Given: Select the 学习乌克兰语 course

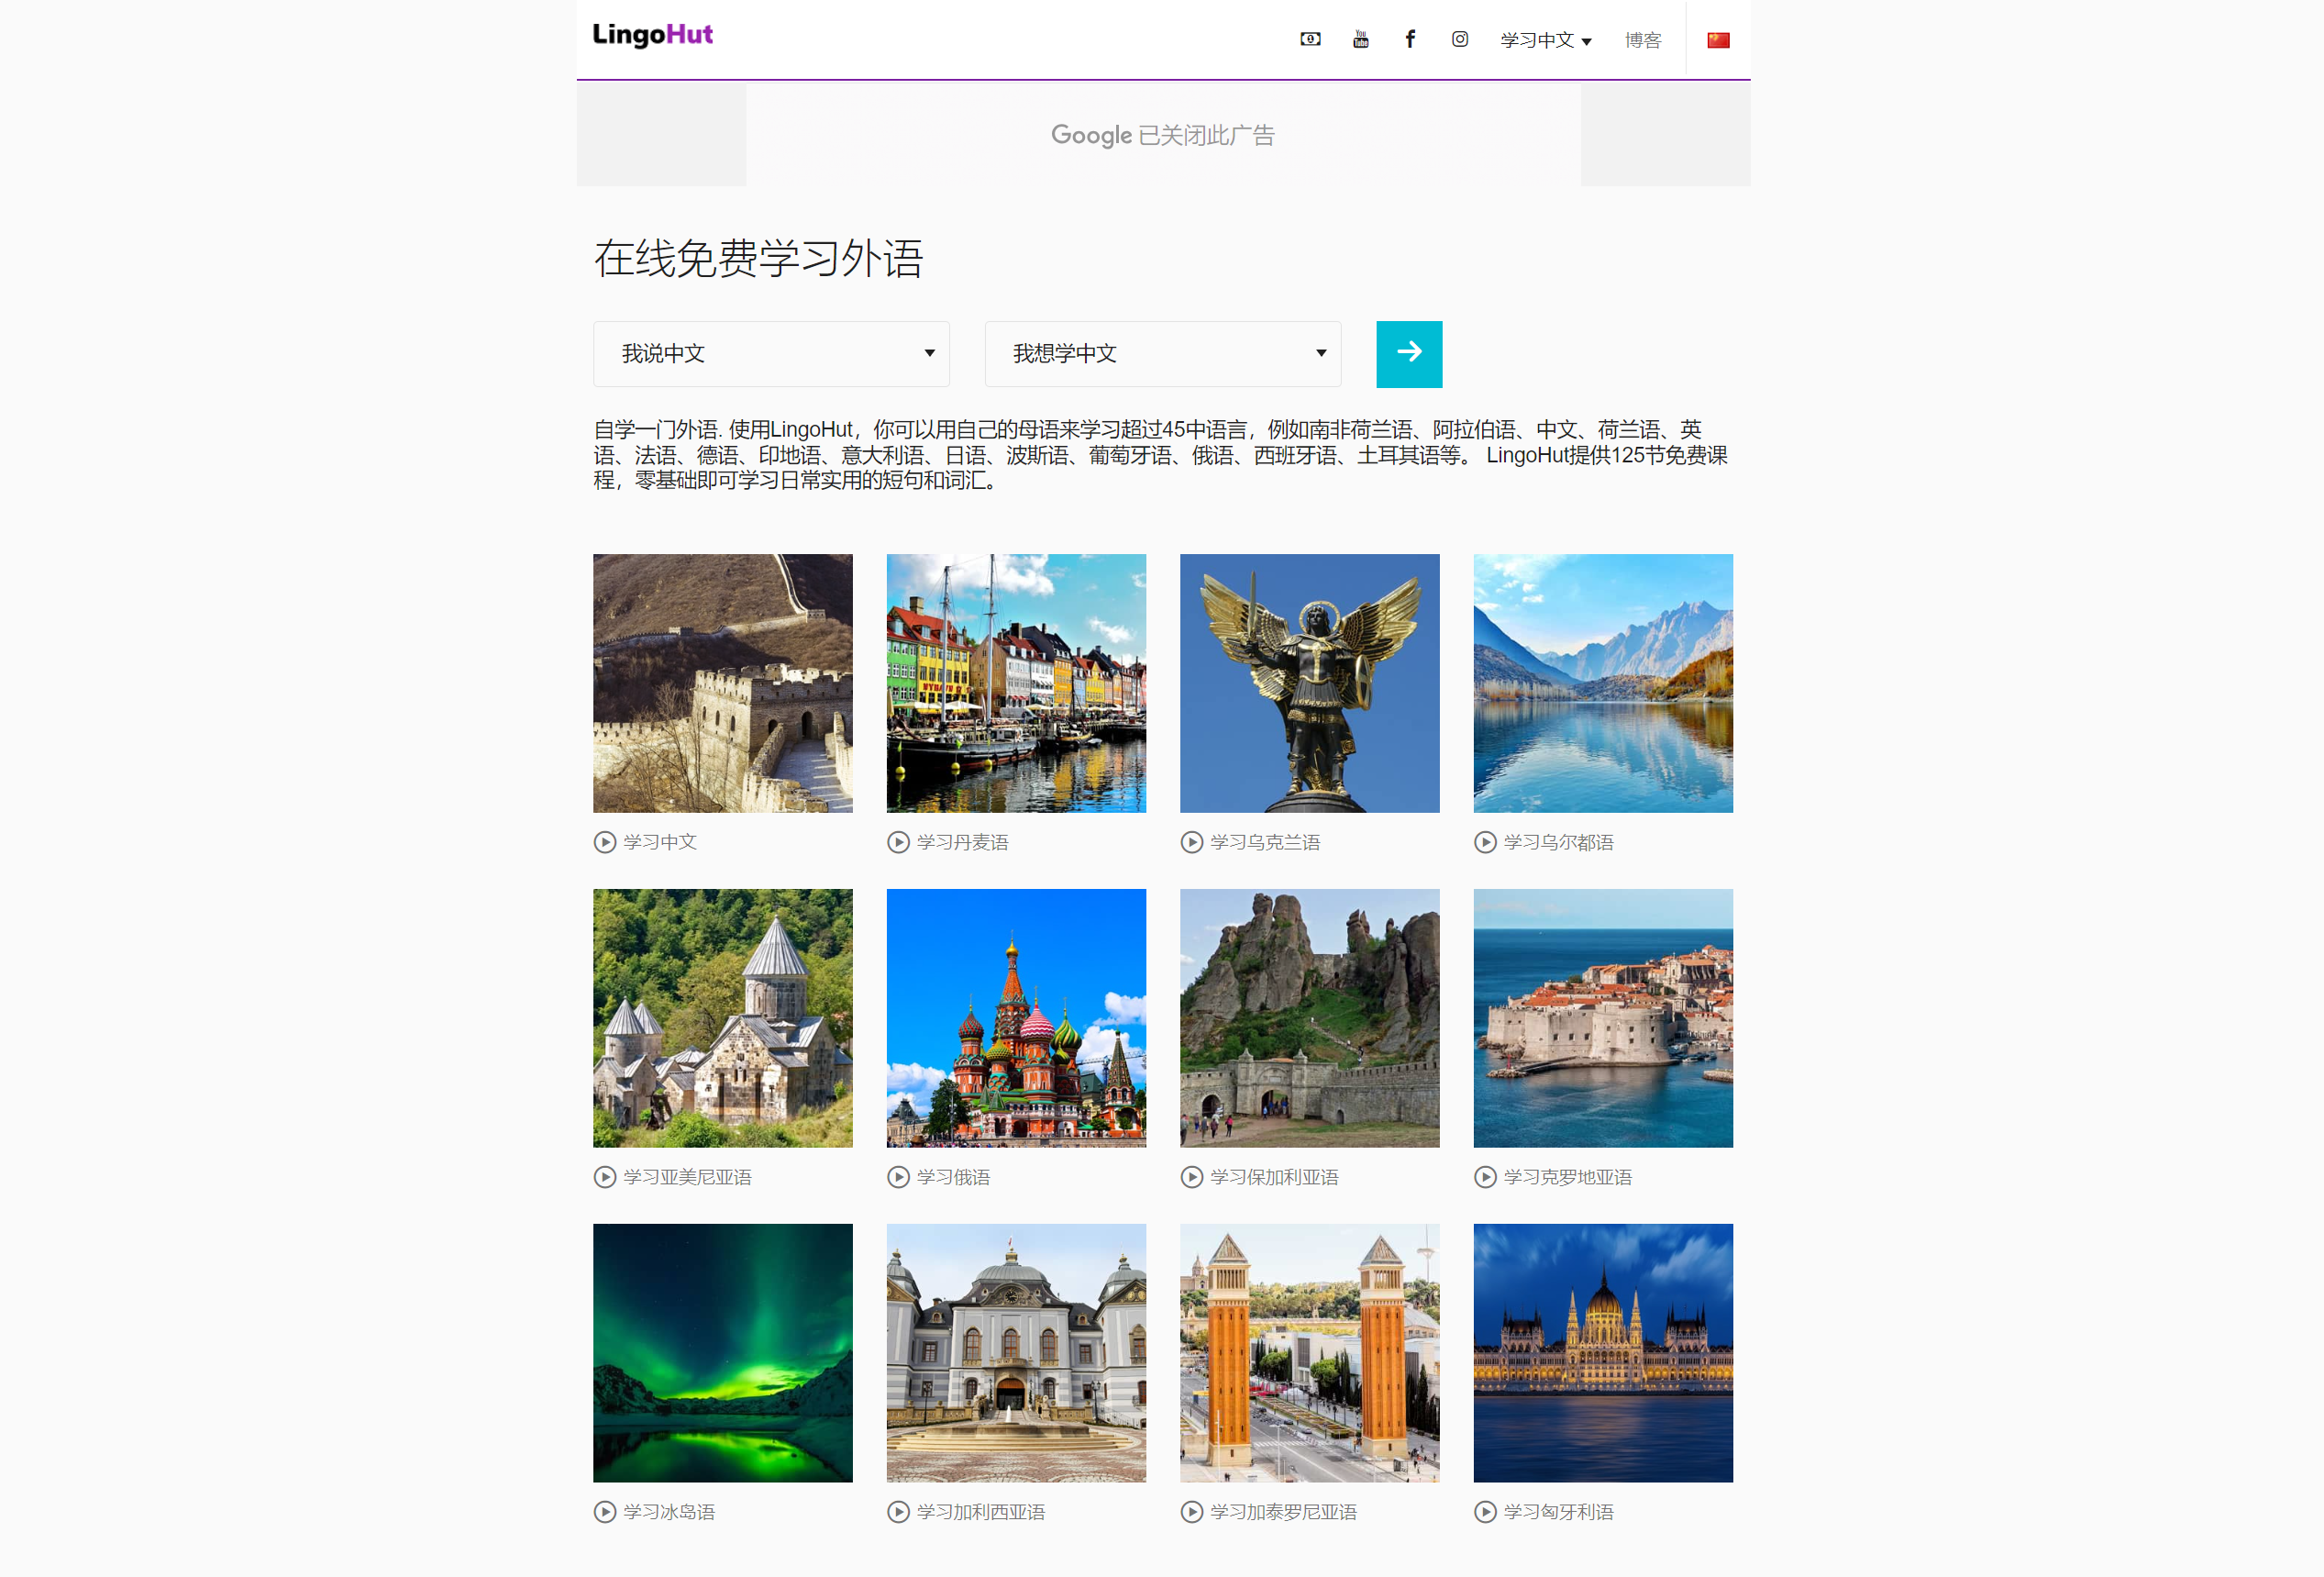Looking at the screenshot, I should pos(1264,842).
